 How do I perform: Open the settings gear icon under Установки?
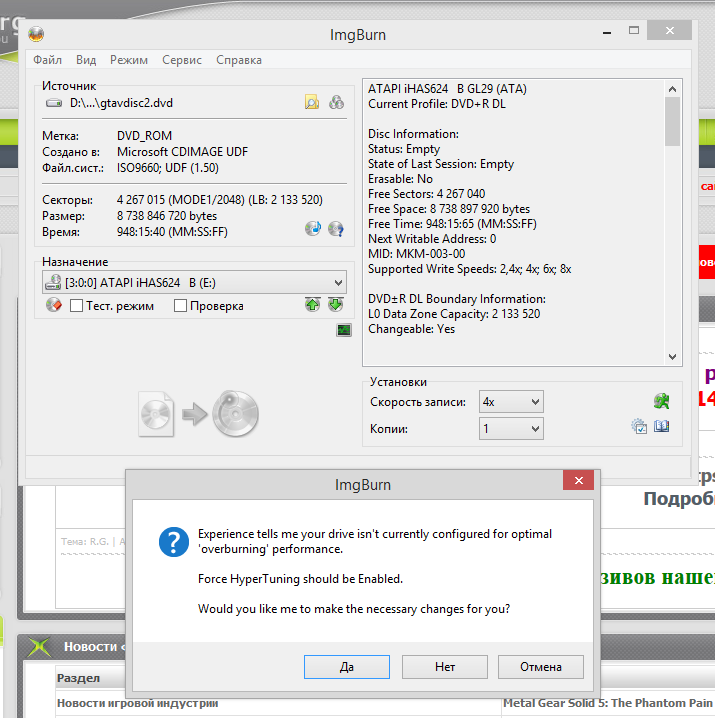coord(639,426)
